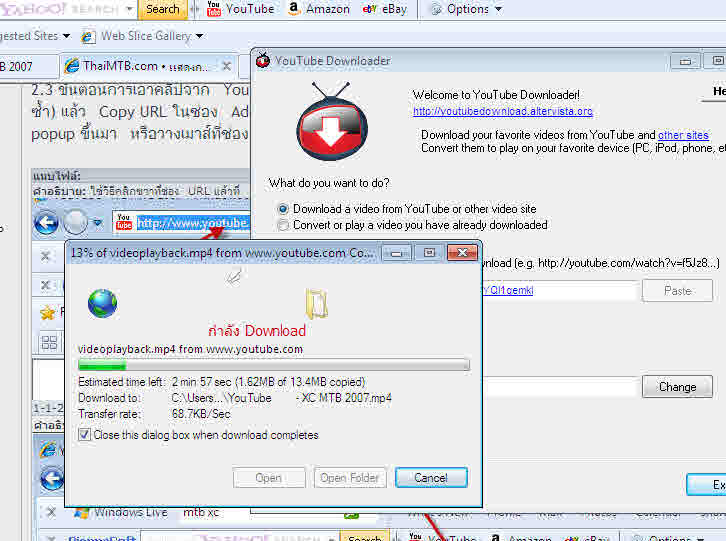The width and height of the screenshot is (726, 541).
Task: Click the YouTube Downloader TV logo
Action: click(332, 122)
